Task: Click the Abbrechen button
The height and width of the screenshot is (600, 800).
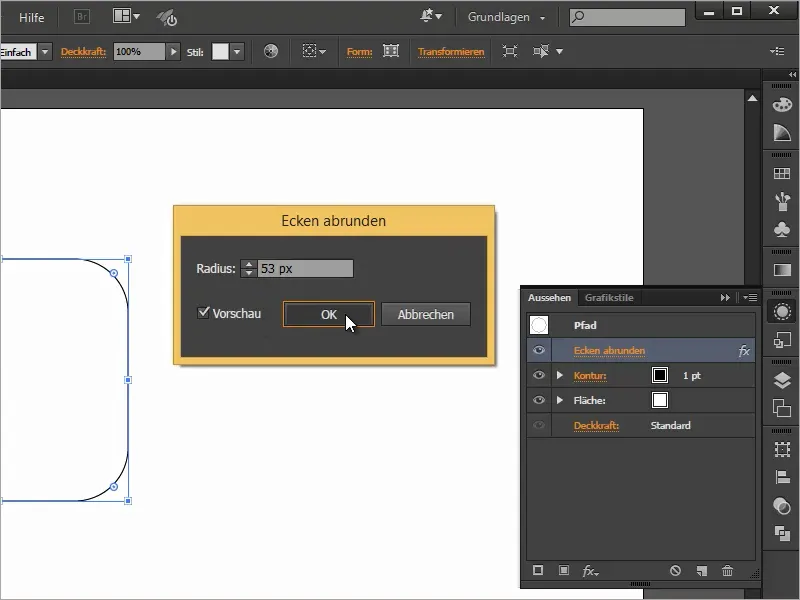Action: click(426, 314)
